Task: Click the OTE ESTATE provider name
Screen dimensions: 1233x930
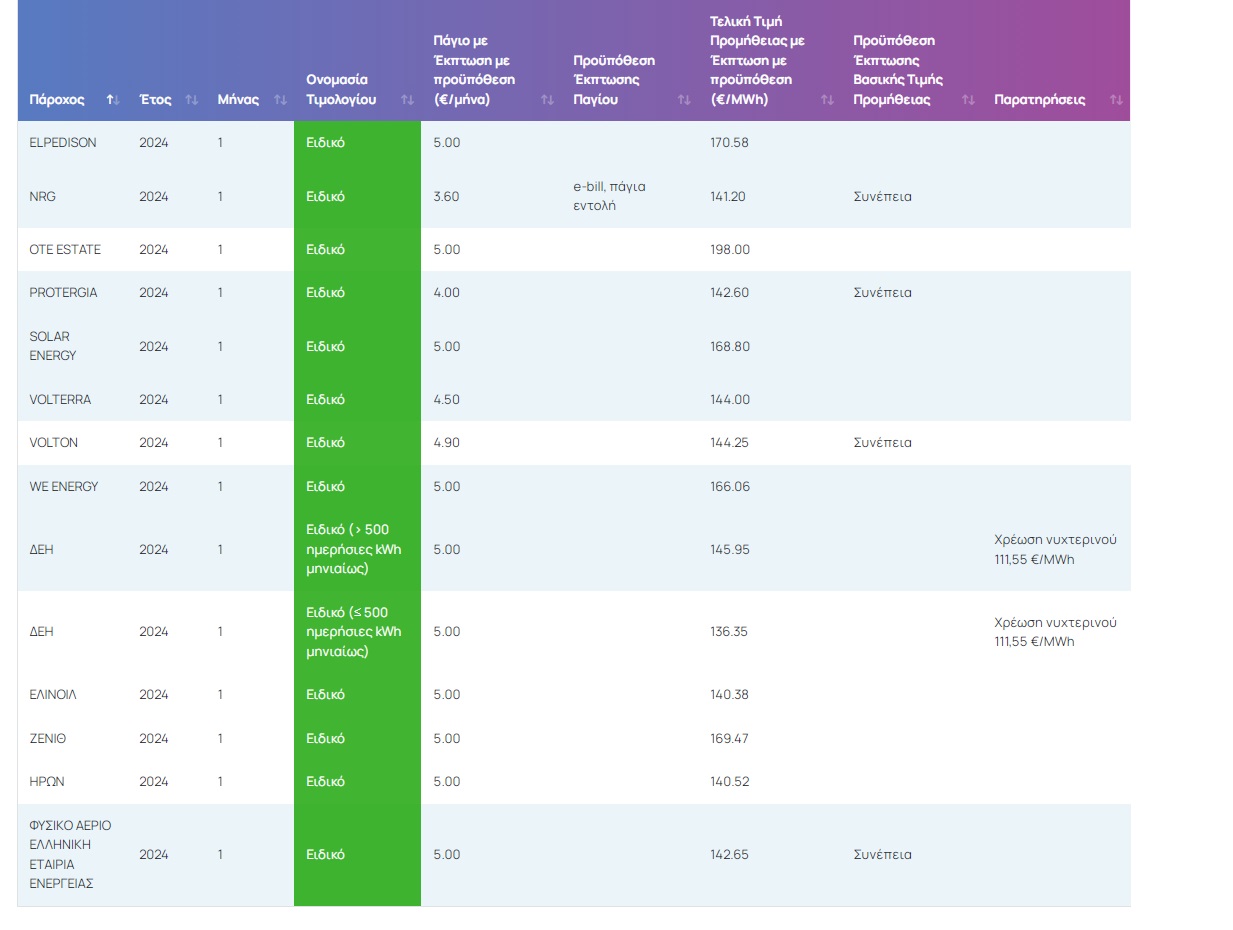Action: click(65, 250)
